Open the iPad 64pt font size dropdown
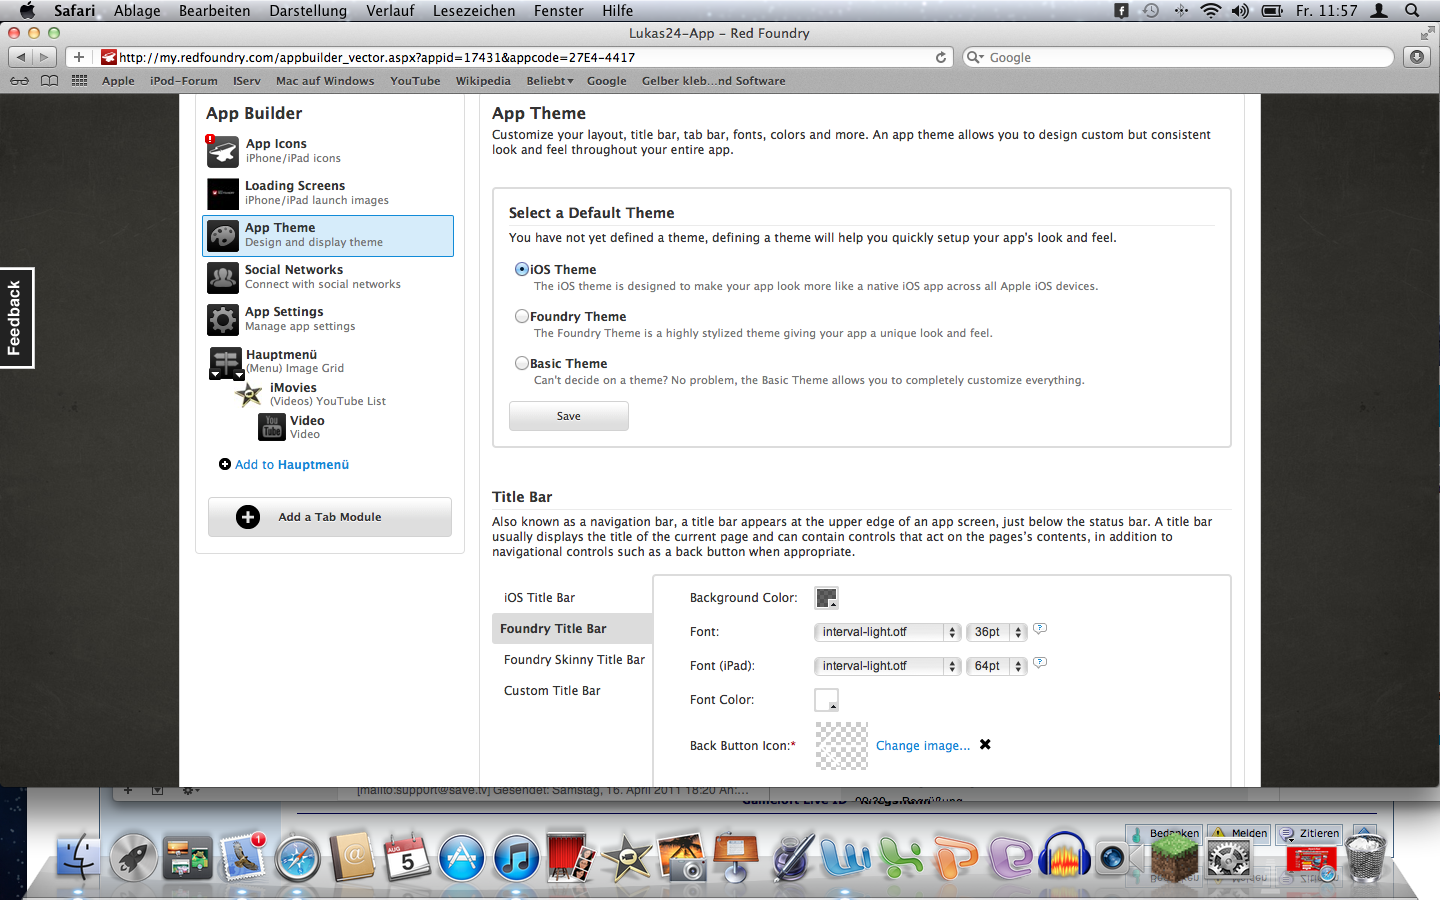Screen dimensions: 1440x900 pos(996,666)
